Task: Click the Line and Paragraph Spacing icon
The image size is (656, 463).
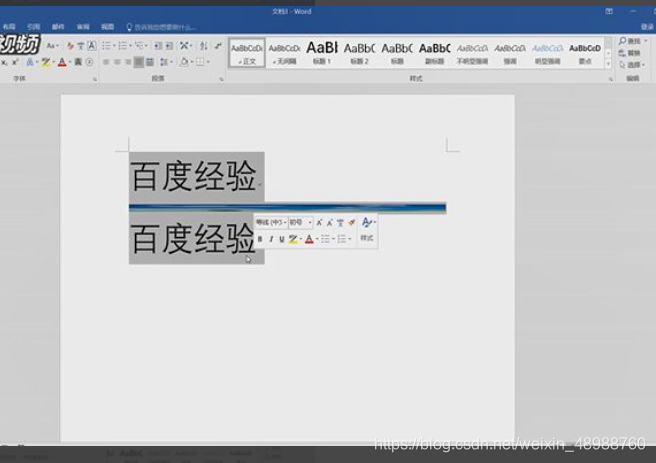Action: tap(164, 62)
